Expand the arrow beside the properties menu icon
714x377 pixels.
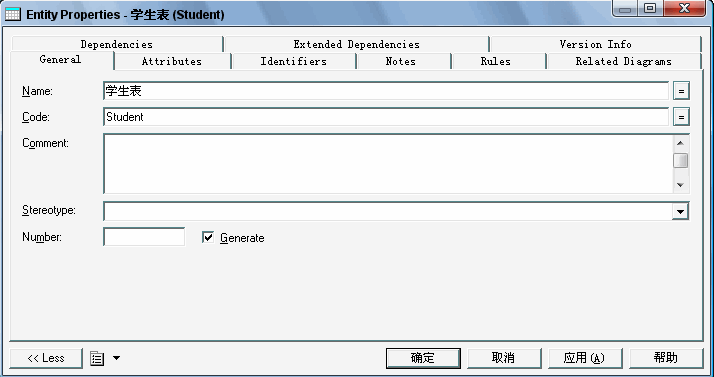point(117,358)
